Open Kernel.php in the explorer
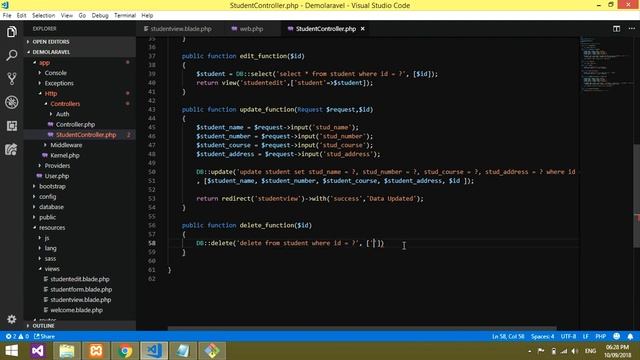 79,155
